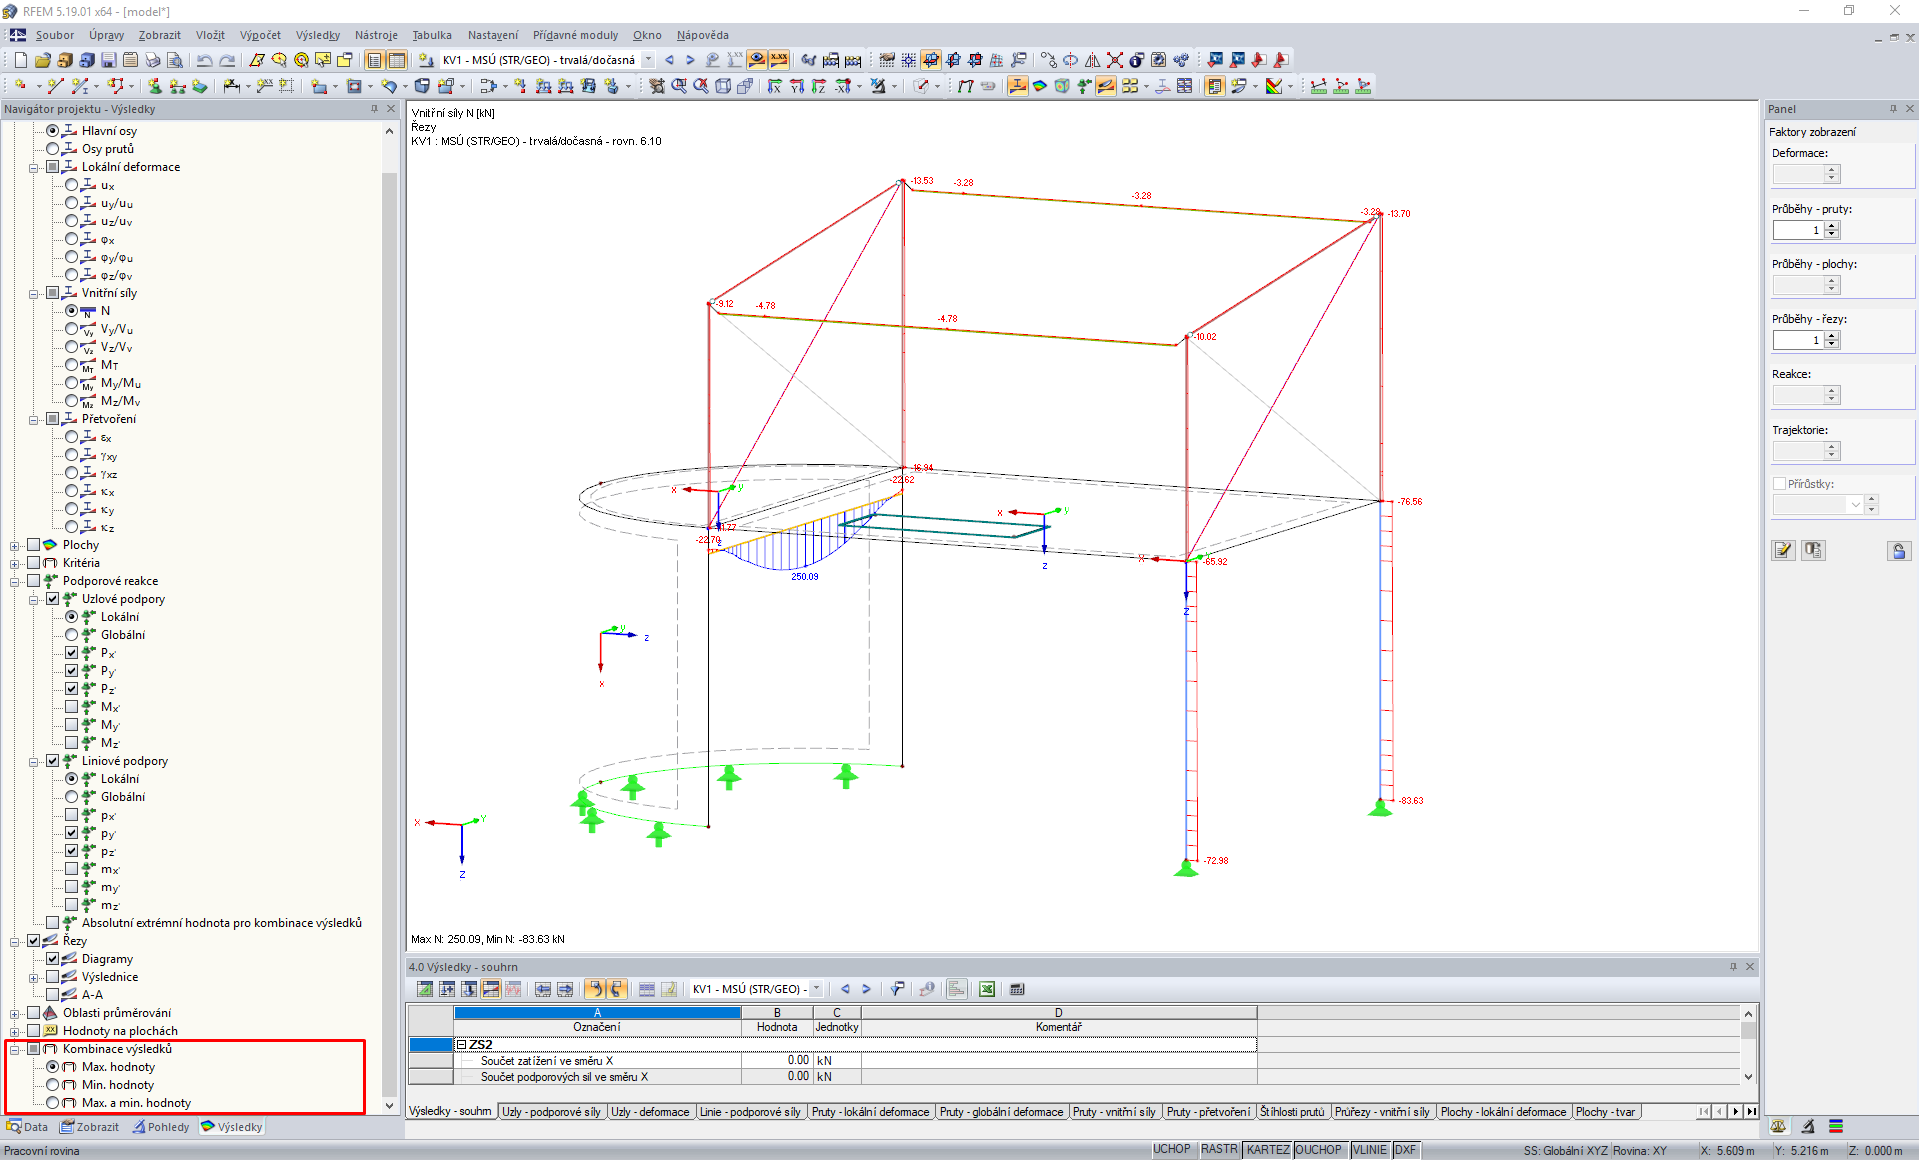Click the balance scale icon below Panel
1919x1160 pixels.
1779,1126
